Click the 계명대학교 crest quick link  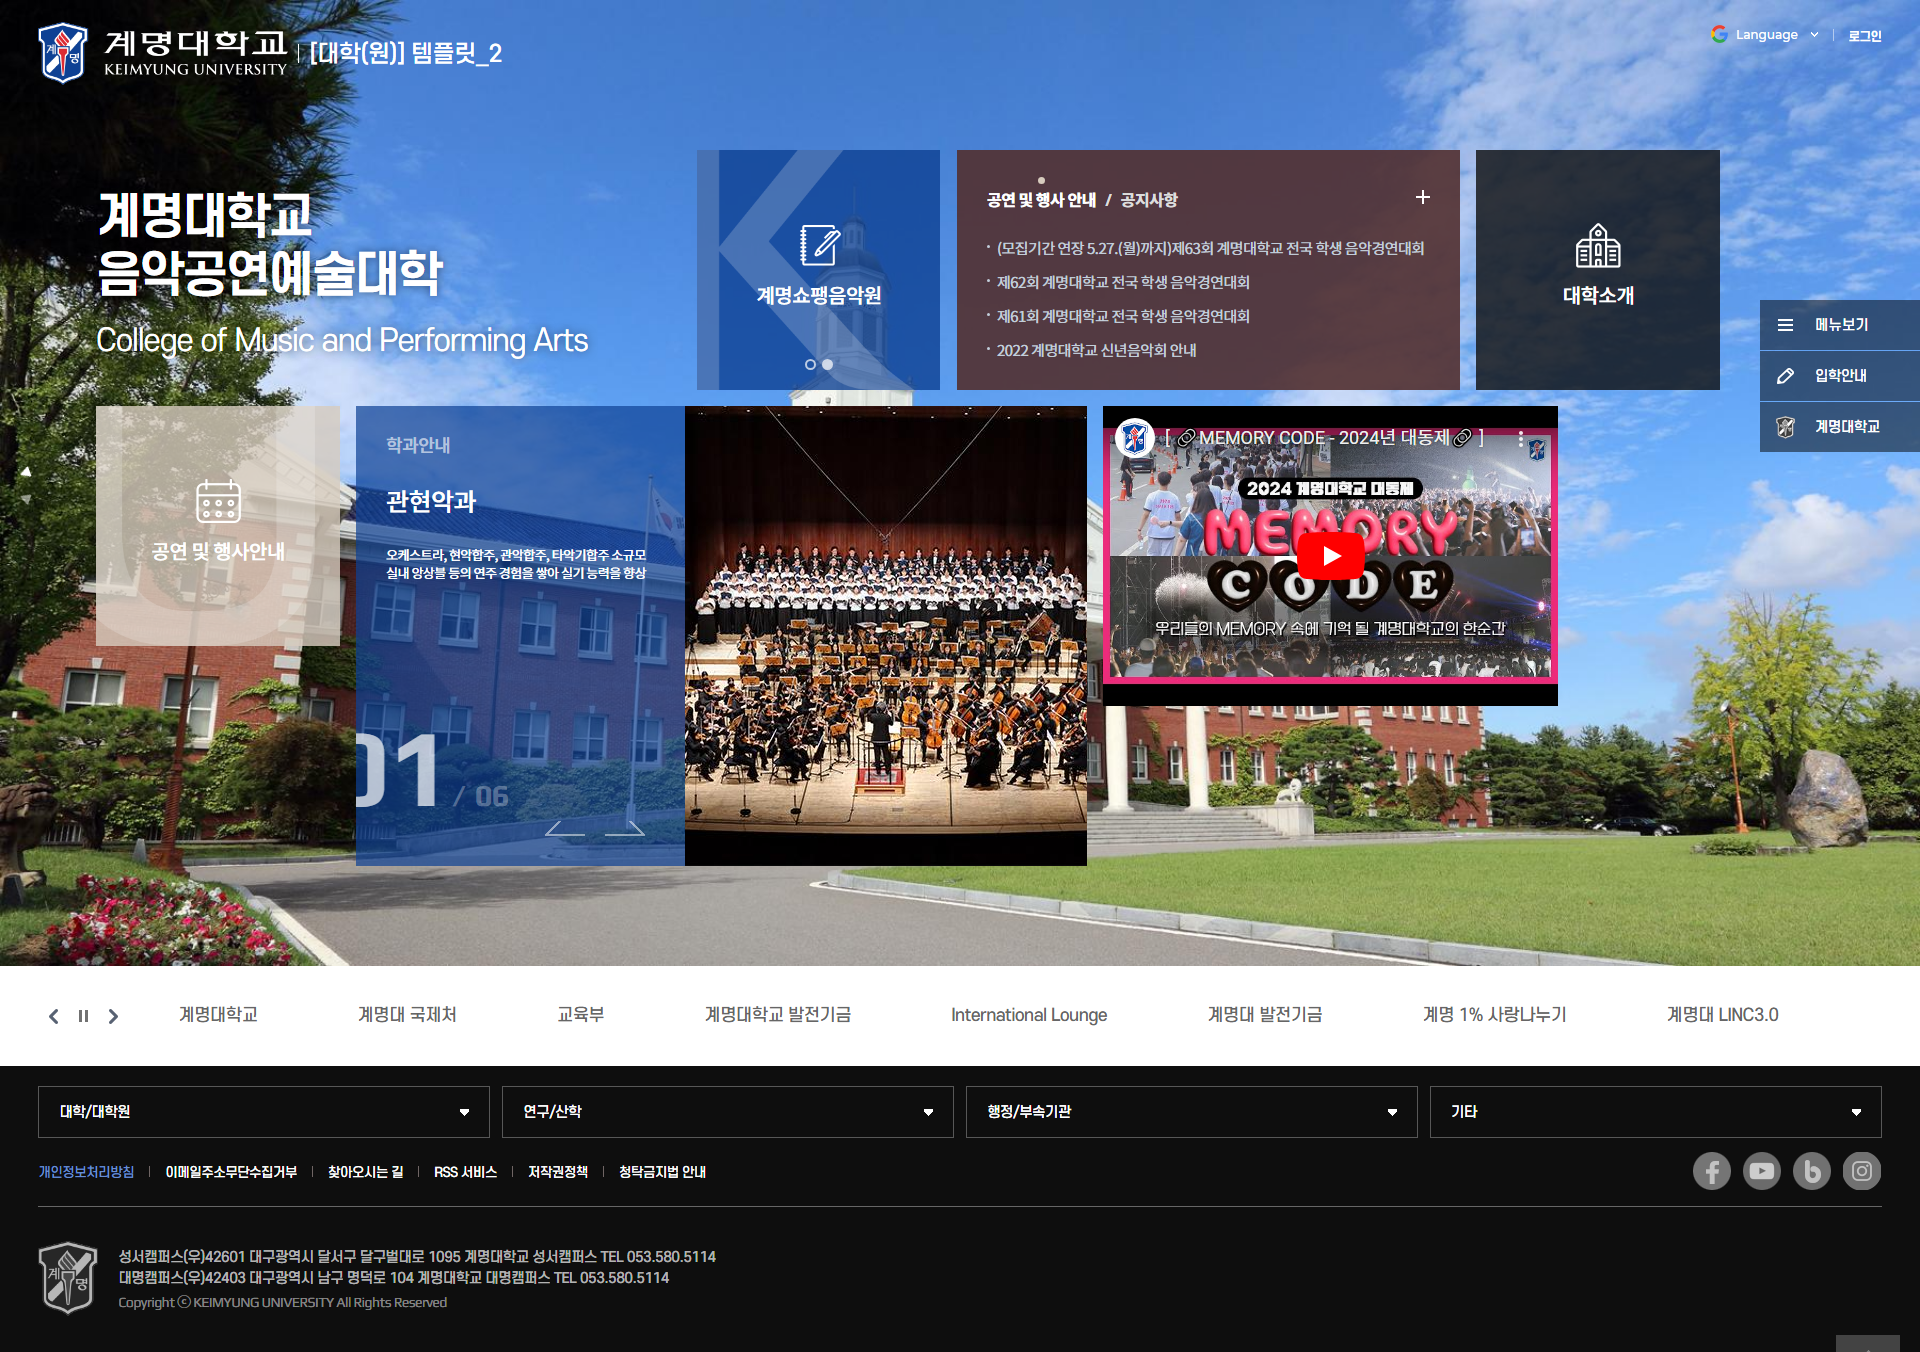coord(1840,427)
